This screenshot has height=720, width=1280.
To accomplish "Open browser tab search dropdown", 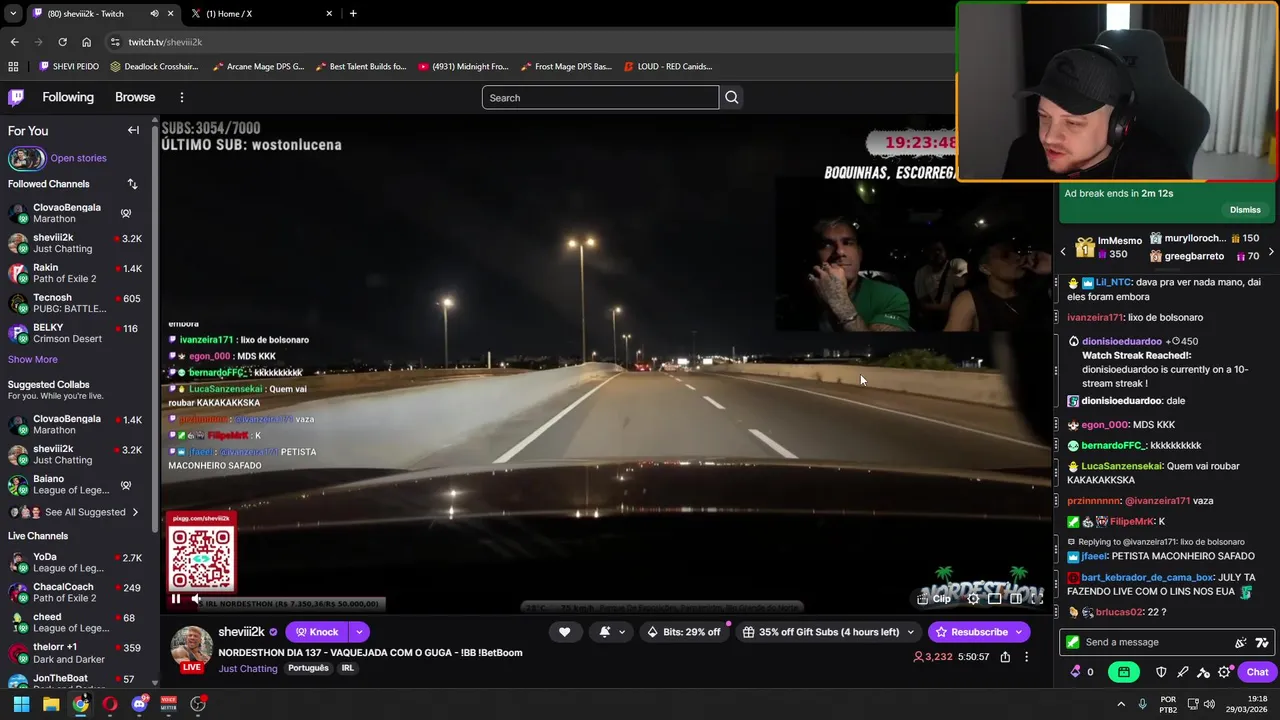I will point(12,14).
